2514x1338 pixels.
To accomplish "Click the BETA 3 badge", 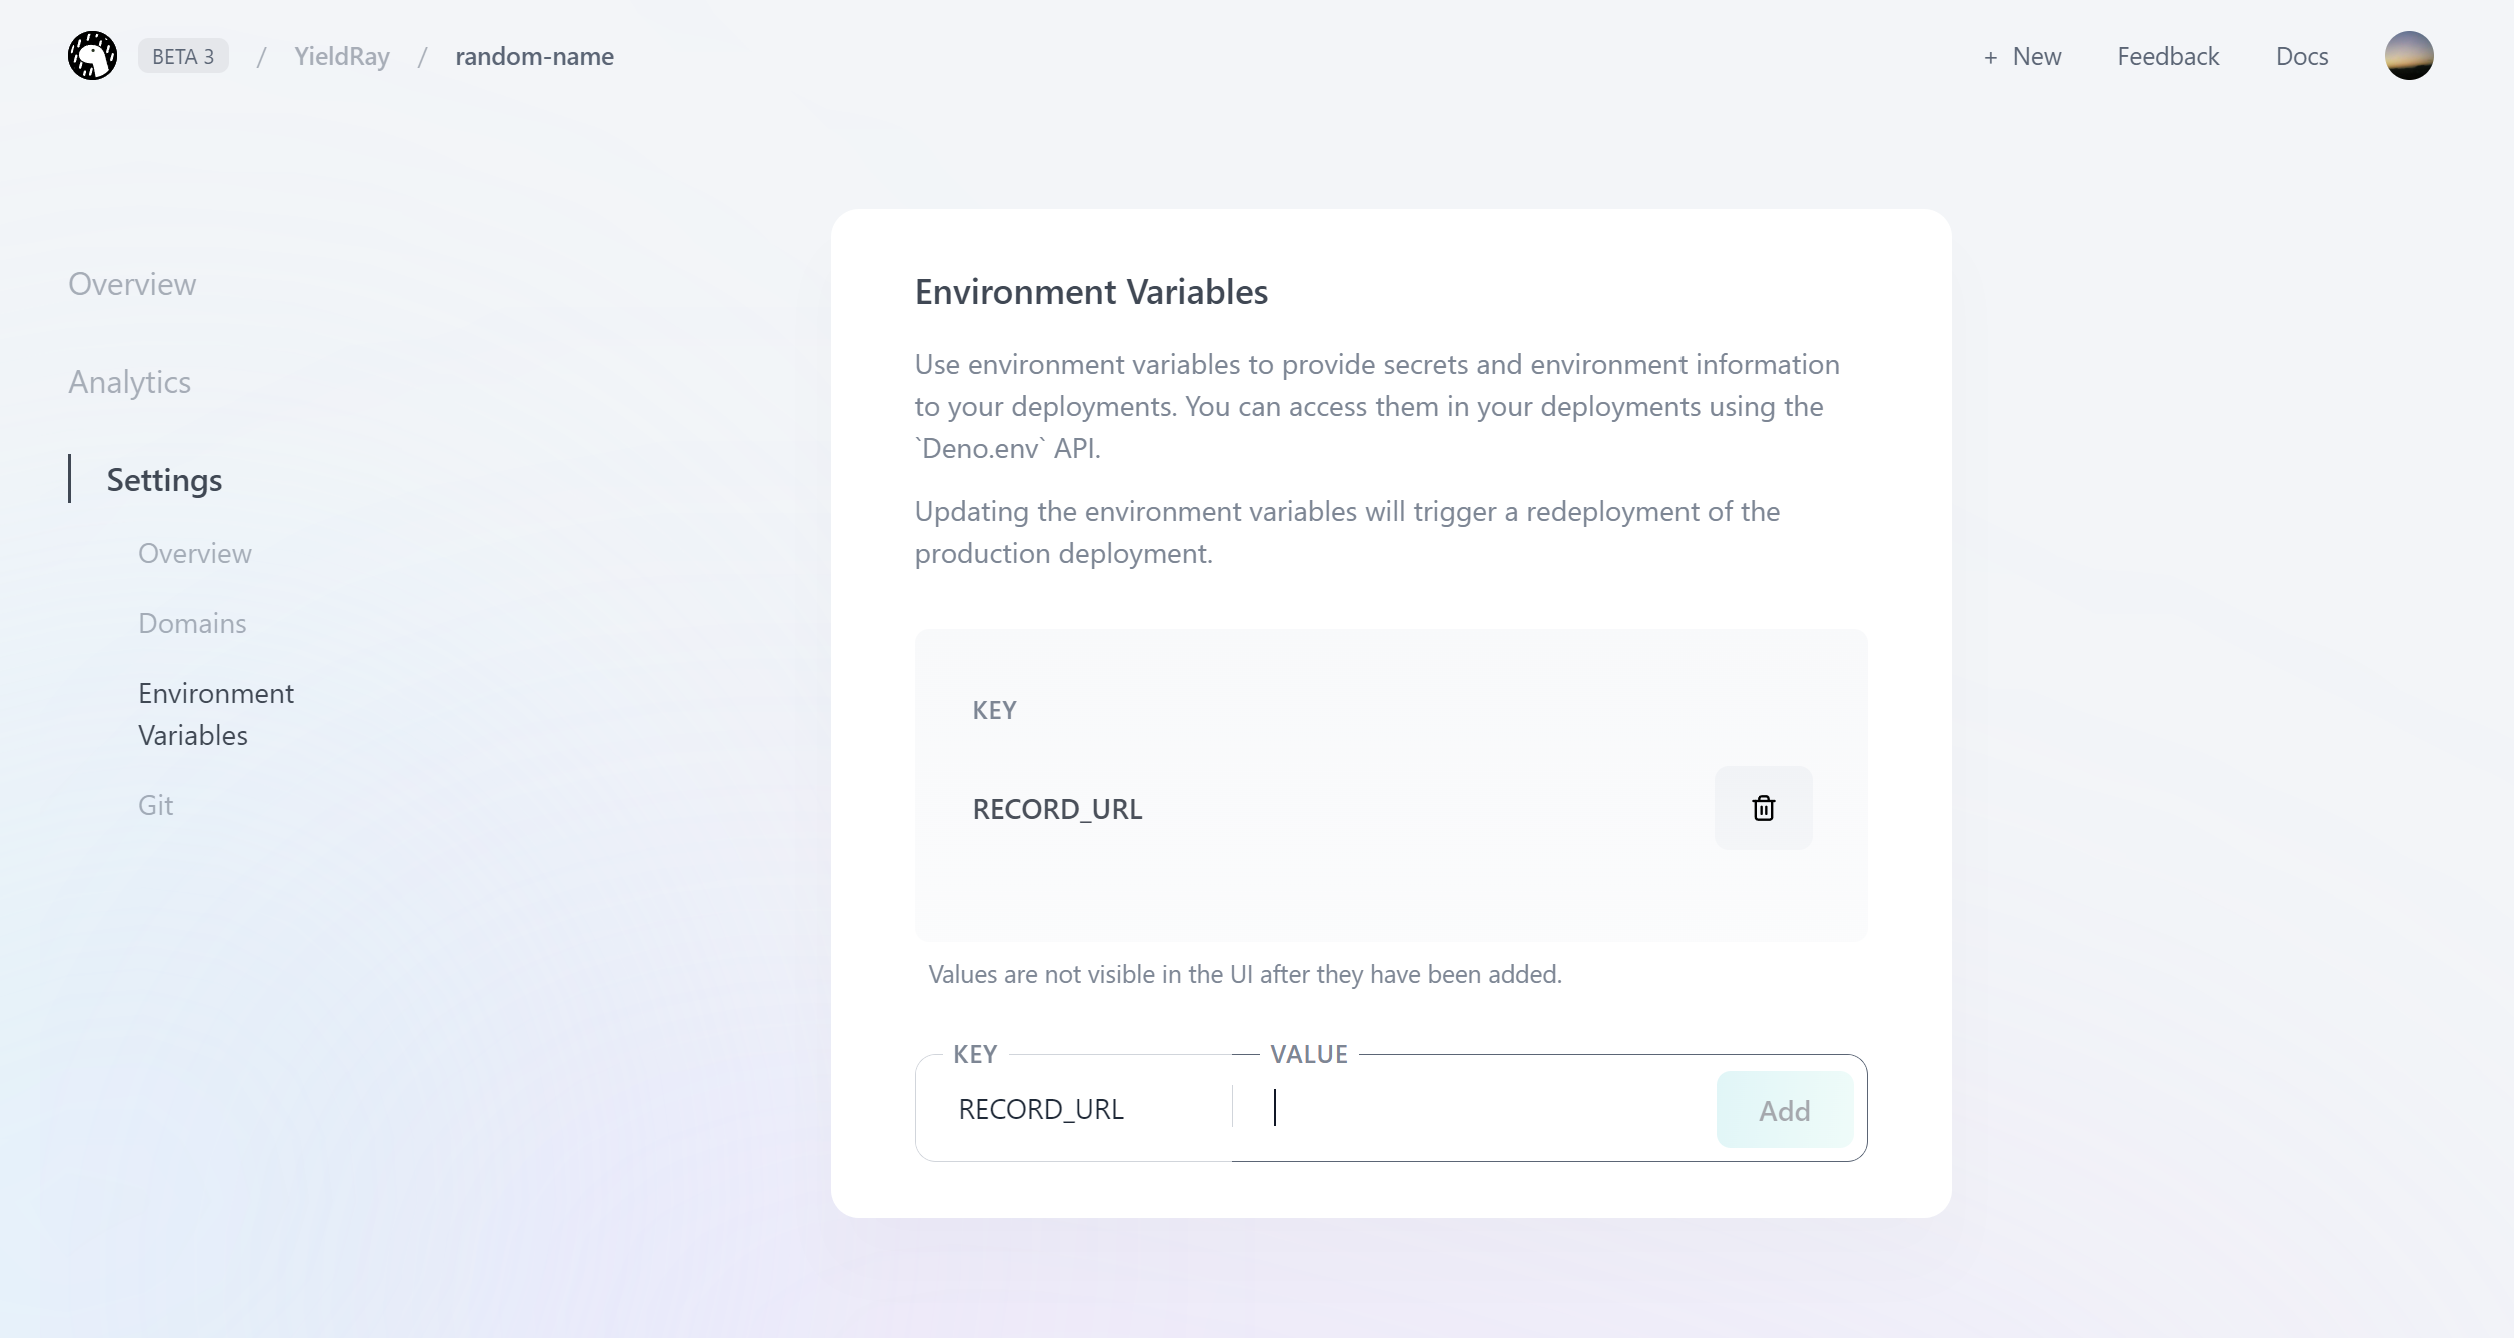I will point(183,56).
